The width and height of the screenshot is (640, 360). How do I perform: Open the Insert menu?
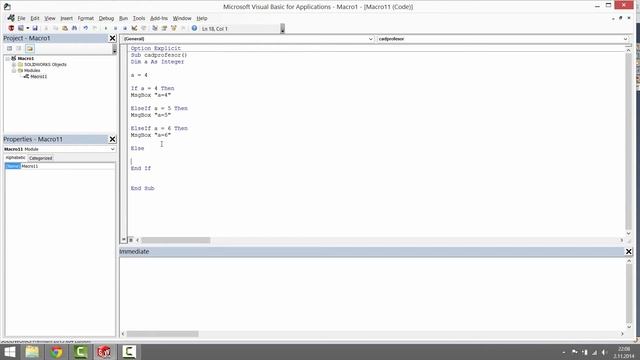tap(67, 18)
